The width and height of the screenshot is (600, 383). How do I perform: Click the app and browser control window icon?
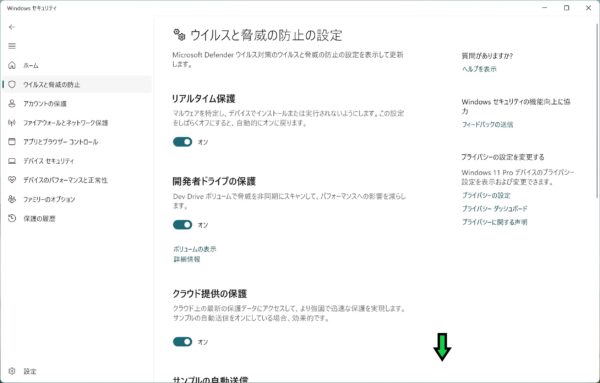(12, 142)
